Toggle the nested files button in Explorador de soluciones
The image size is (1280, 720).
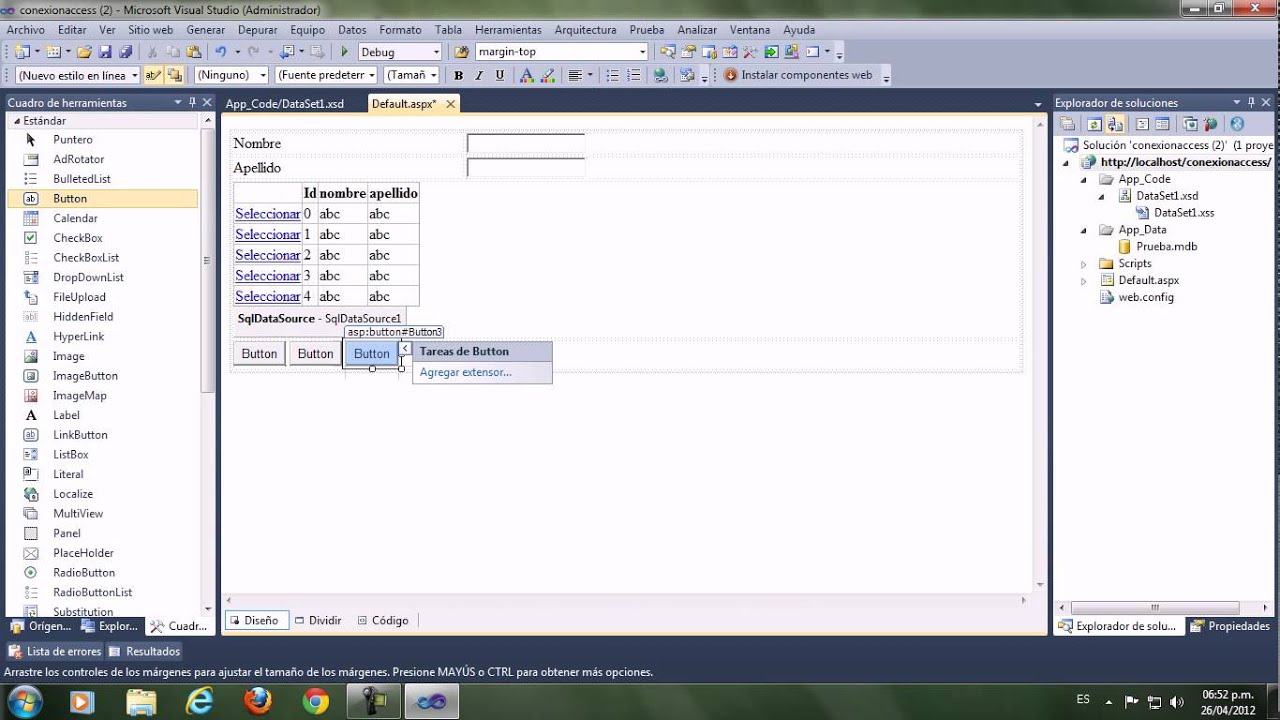click(1114, 124)
